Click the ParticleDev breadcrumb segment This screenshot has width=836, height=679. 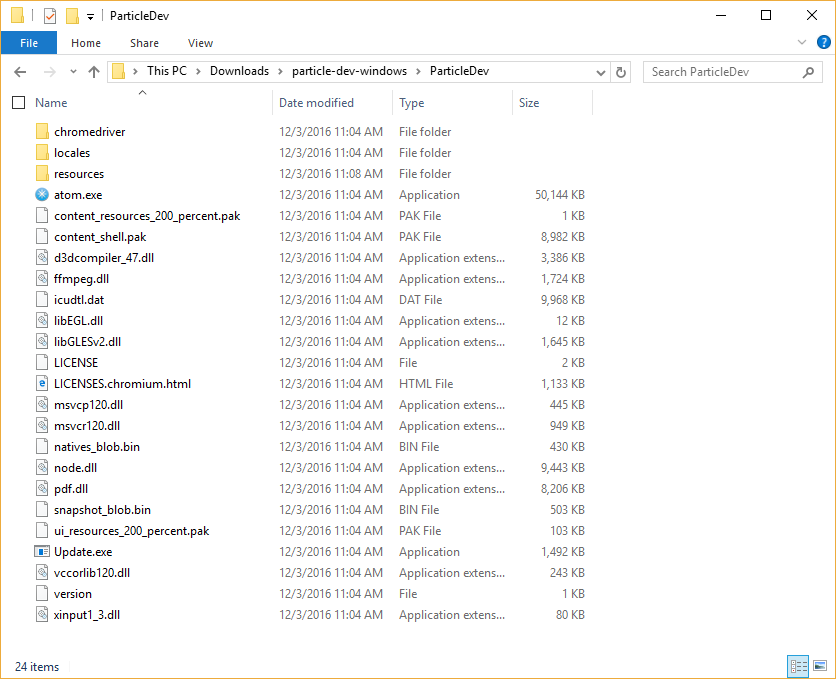click(x=460, y=71)
